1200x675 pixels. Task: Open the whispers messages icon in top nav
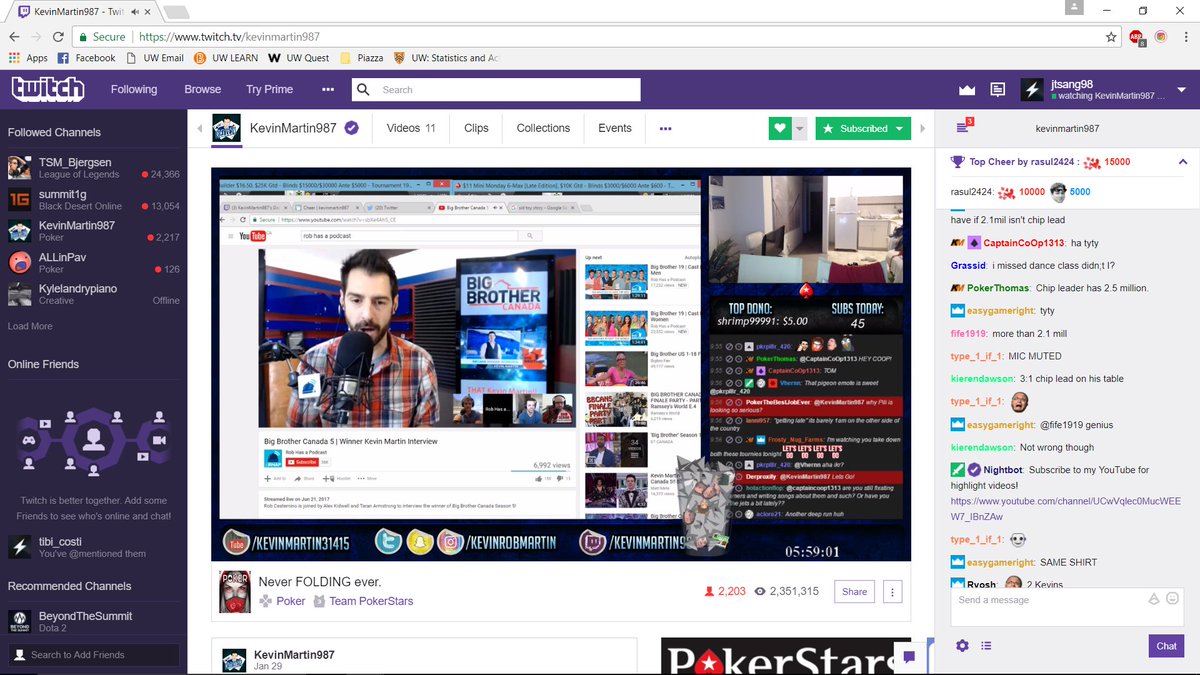tap(997, 90)
